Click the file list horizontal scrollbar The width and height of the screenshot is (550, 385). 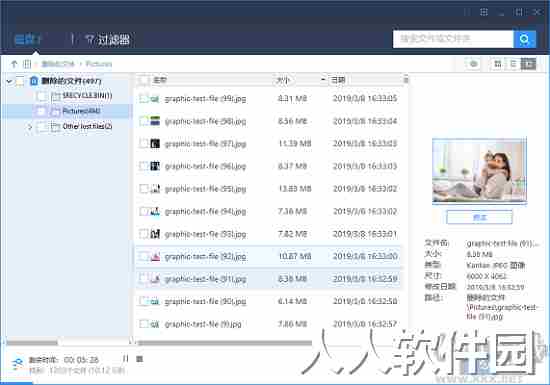click(x=225, y=343)
